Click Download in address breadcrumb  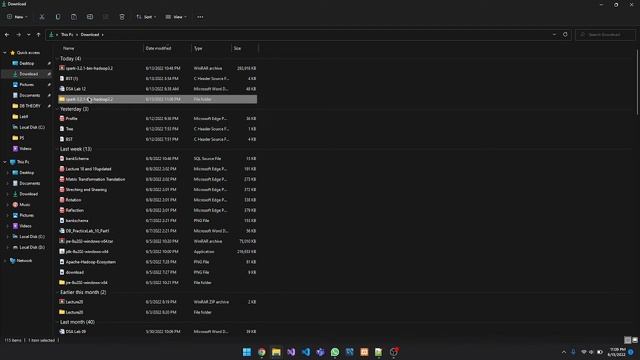click(x=90, y=35)
